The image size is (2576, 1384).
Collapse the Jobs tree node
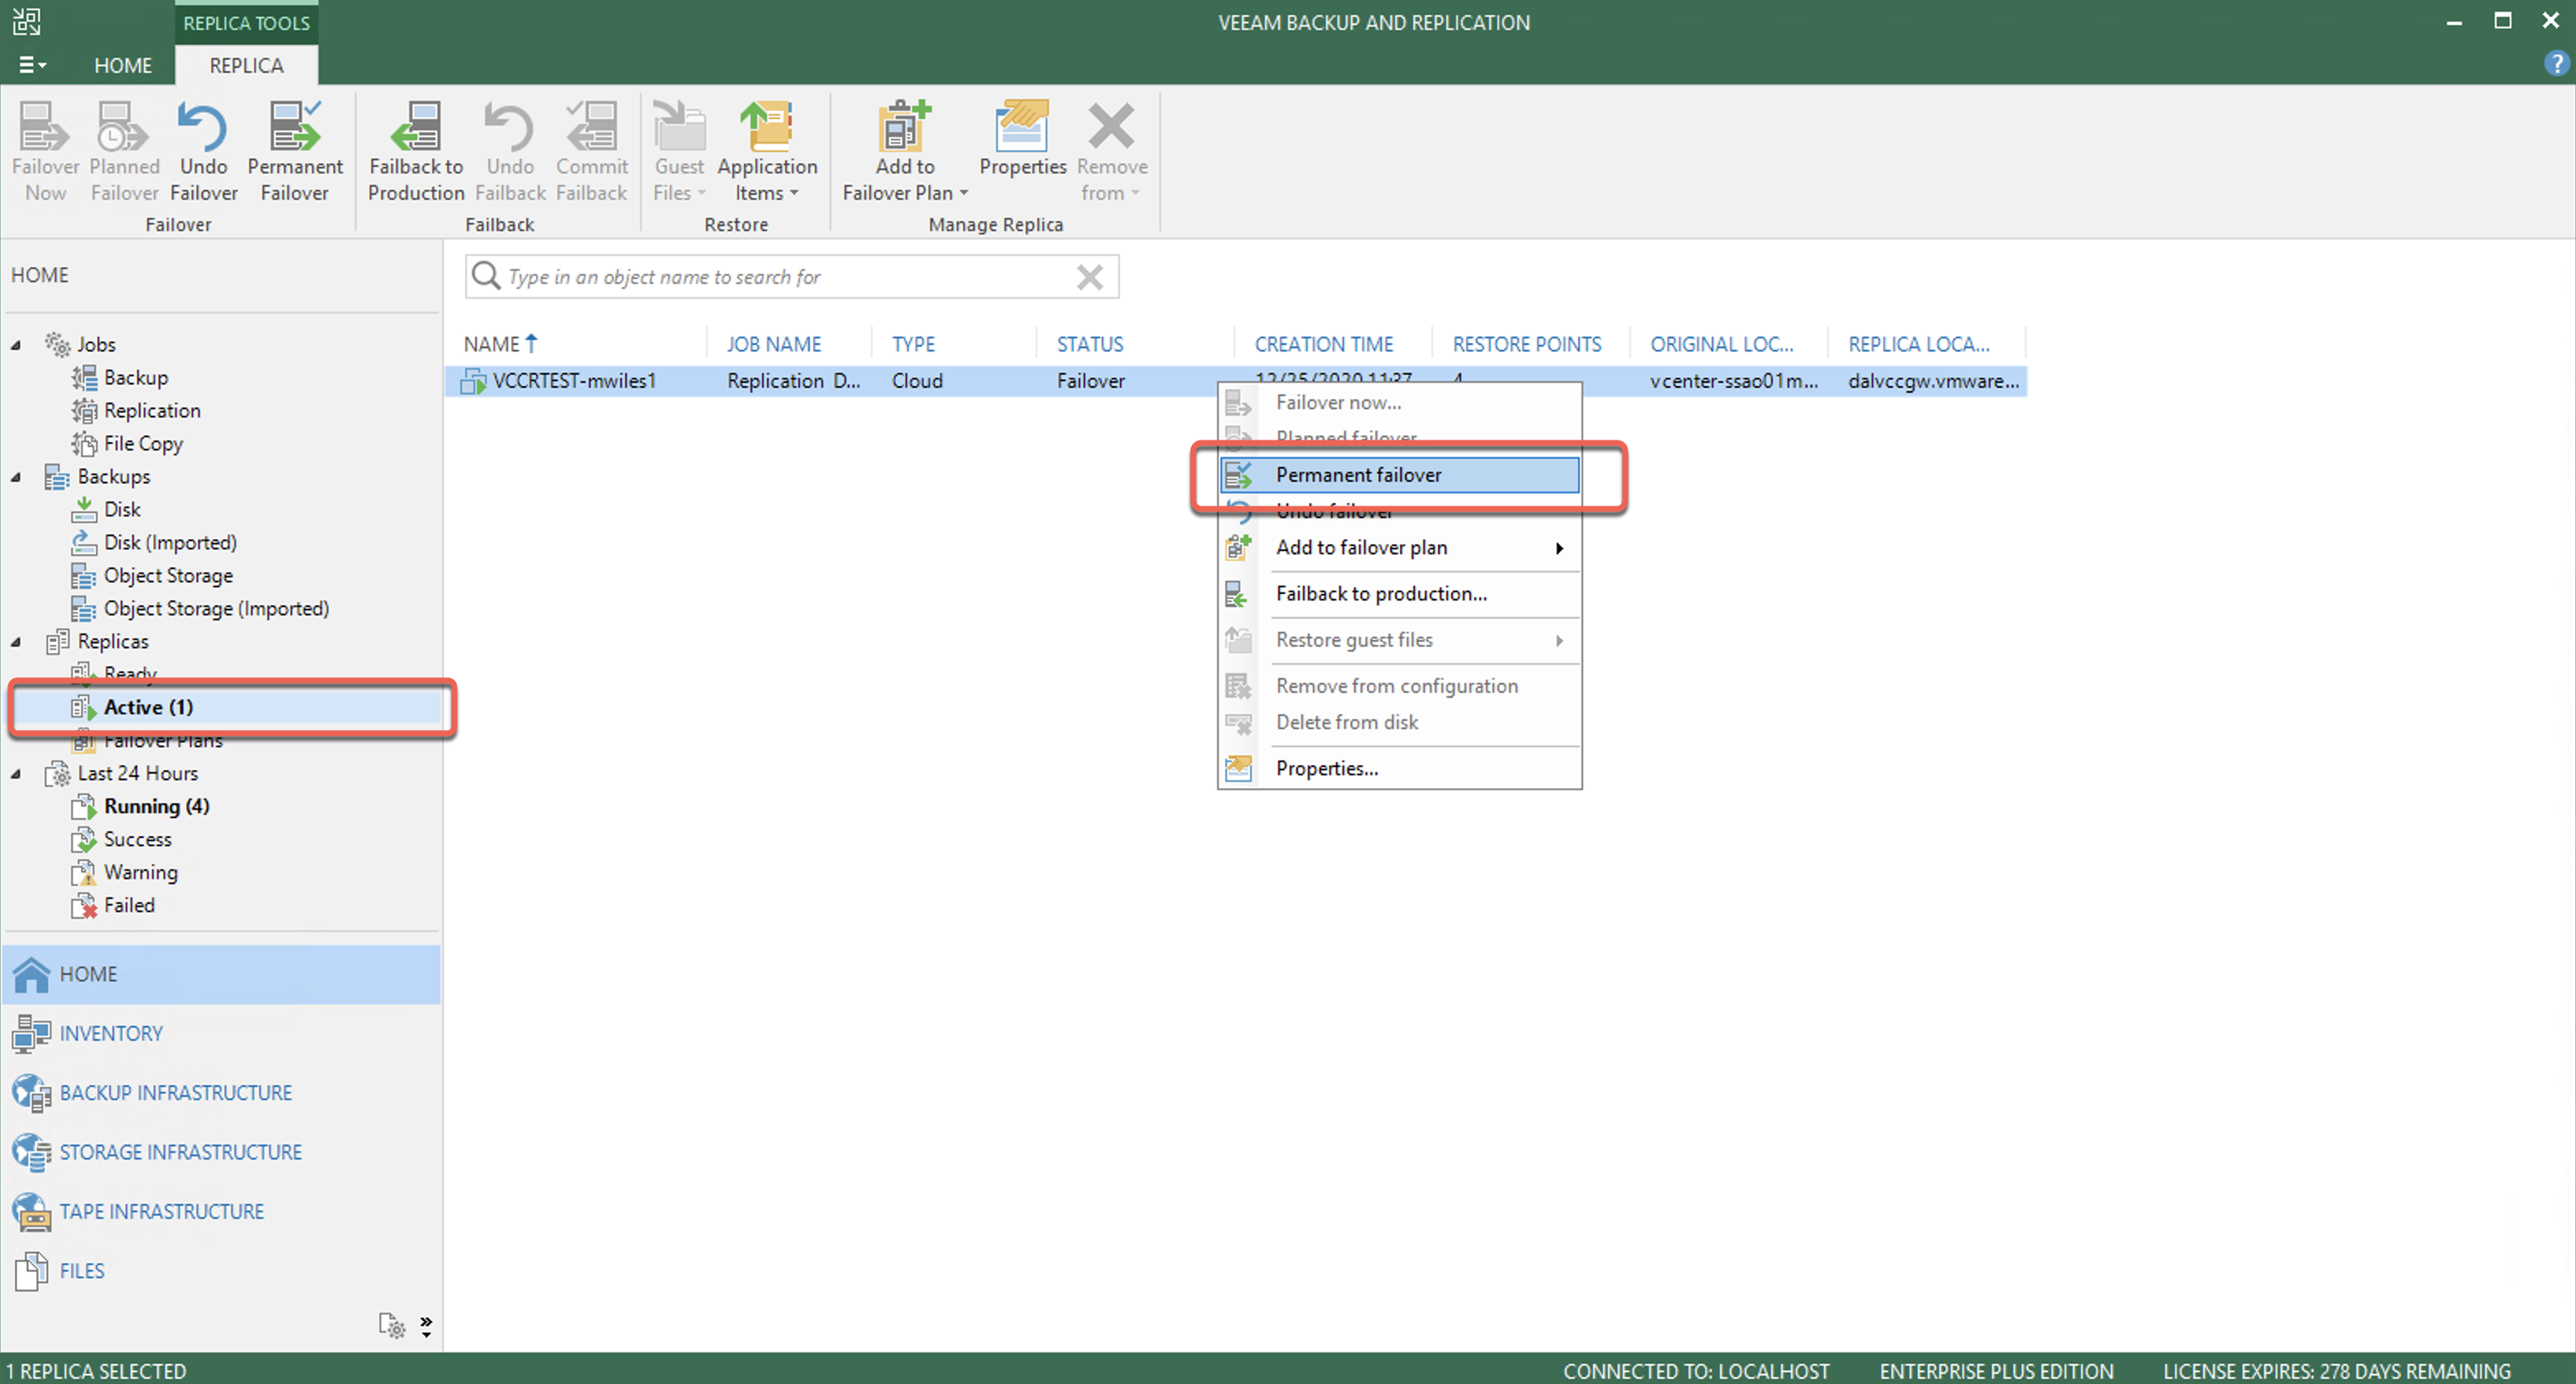click(x=16, y=345)
